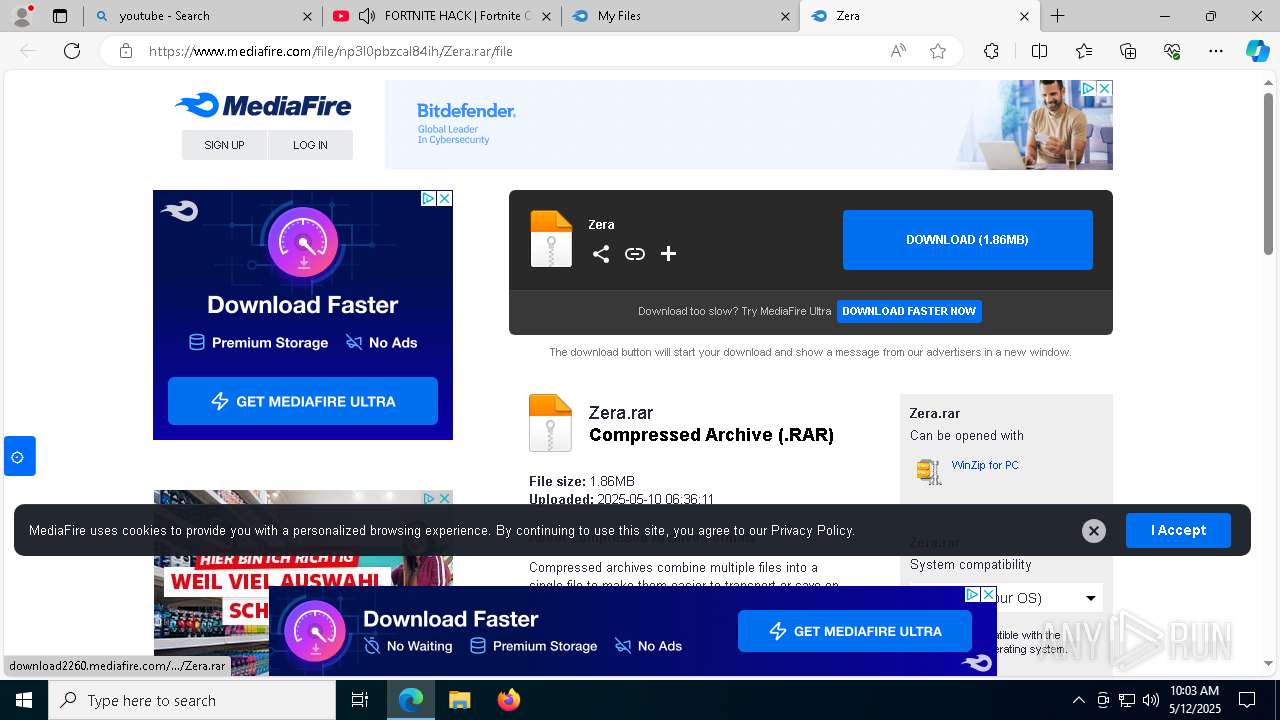The width and height of the screenshot is (1280, 720).
Task: Click the plus icon to add Zera file
Action: tap(669, 254)
